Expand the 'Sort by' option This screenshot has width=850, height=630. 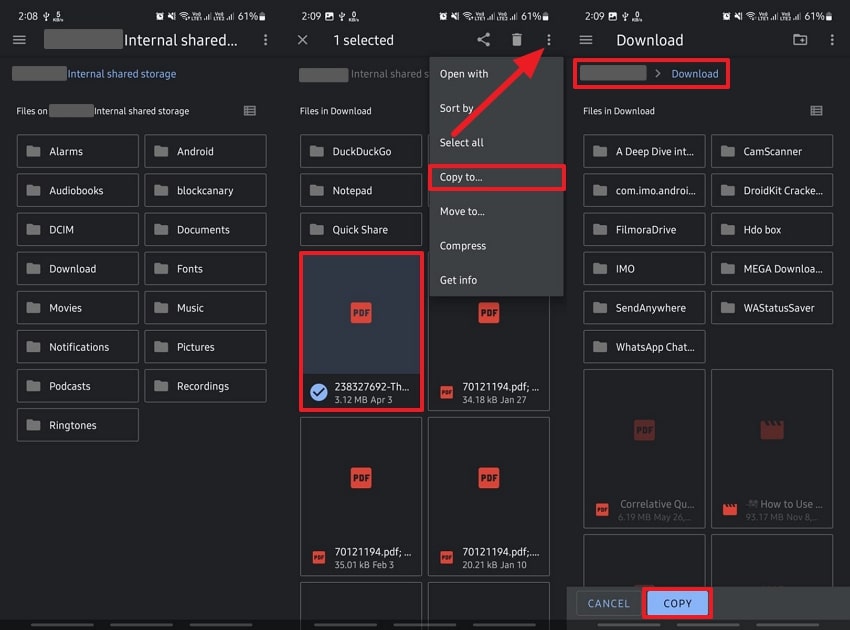(x=457, y=108)
